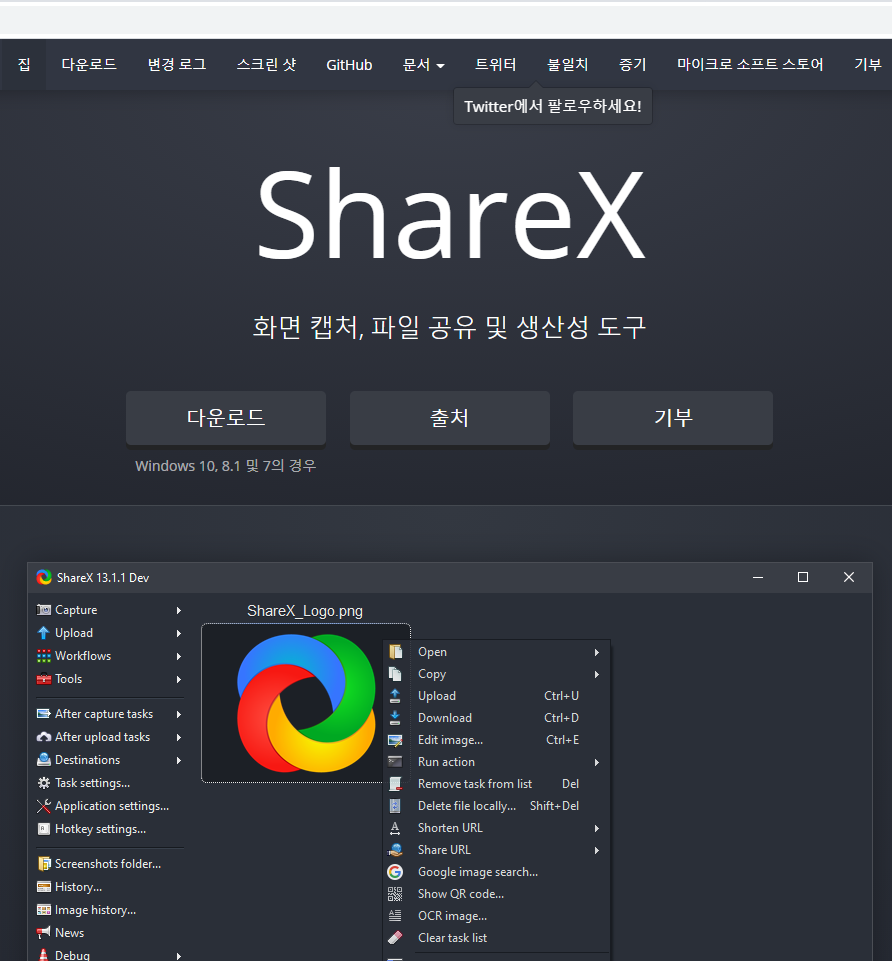This screenshot has height=961, width=892.
Task: Expand the Capture submenu arrow
Action: coord(178,610)
